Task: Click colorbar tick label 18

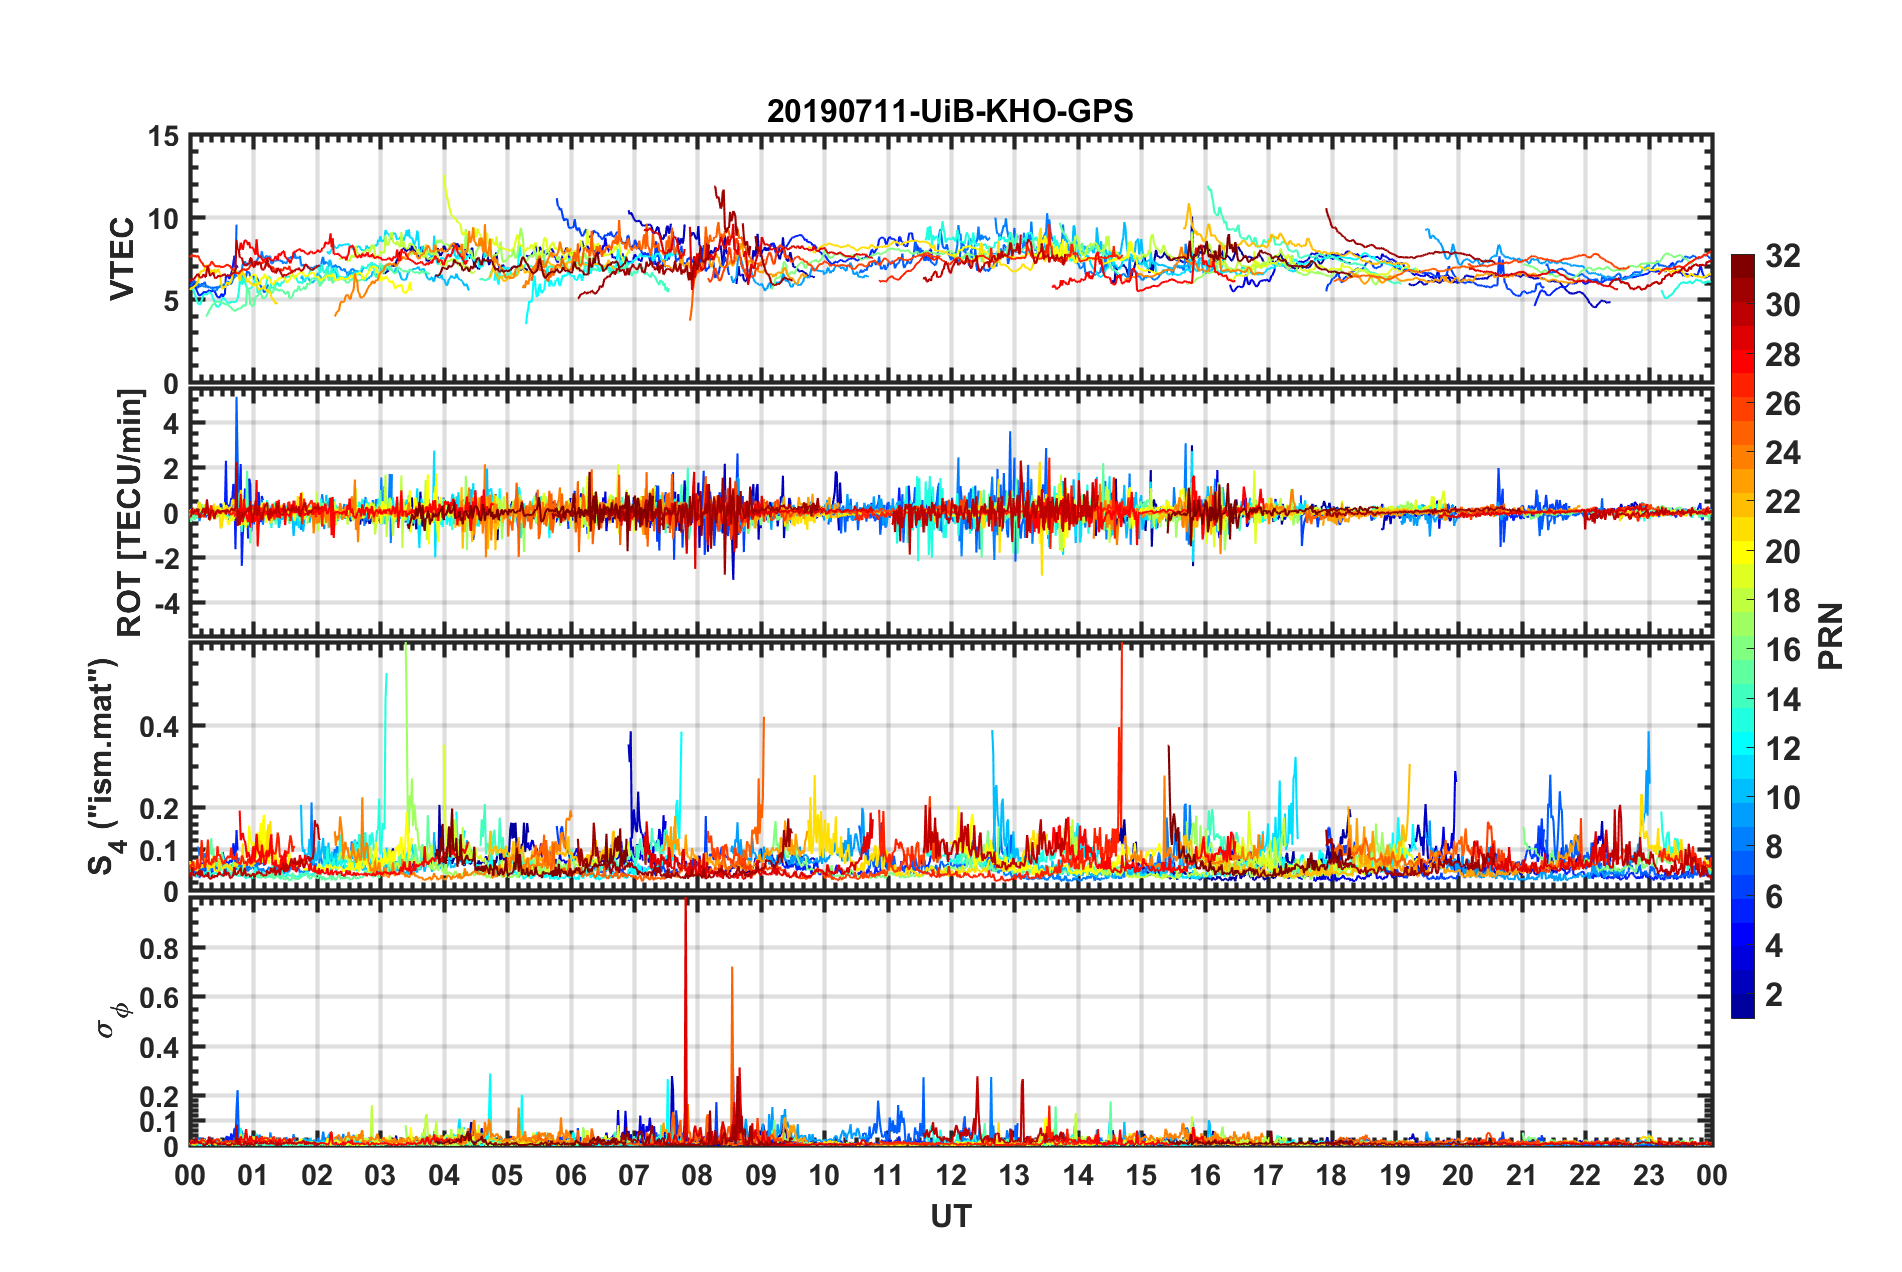Action: [1782, 601]
